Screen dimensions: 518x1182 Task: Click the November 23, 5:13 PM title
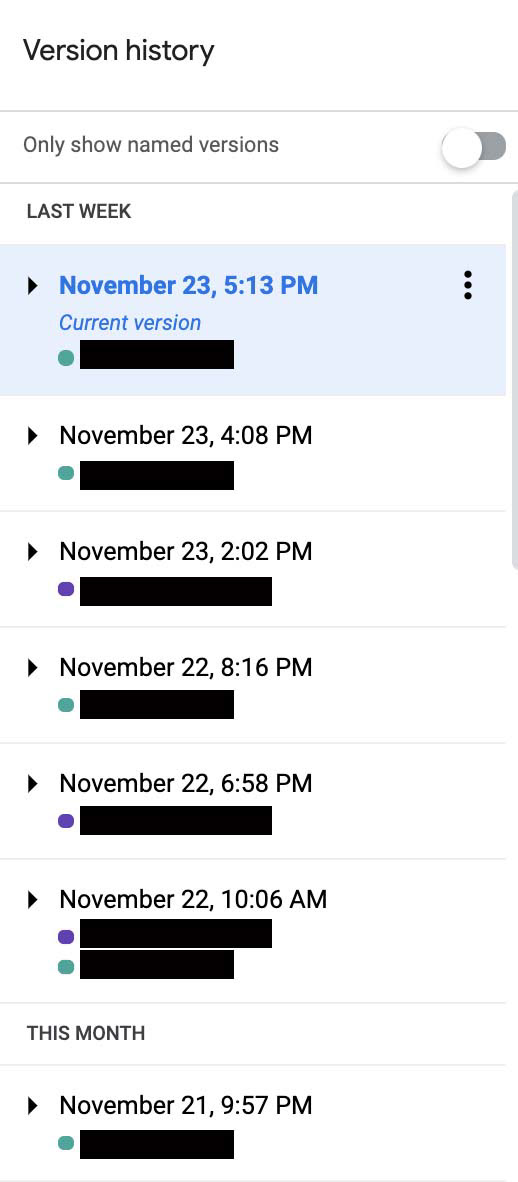coord(189,286)
